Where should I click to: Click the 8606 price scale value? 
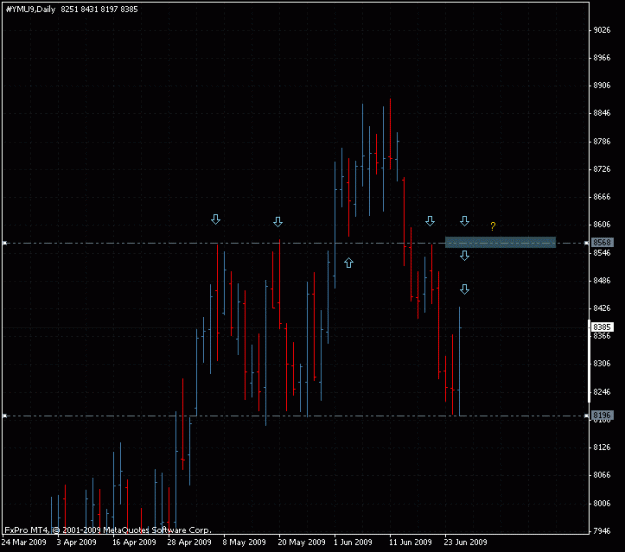click(x=602, y=224)
